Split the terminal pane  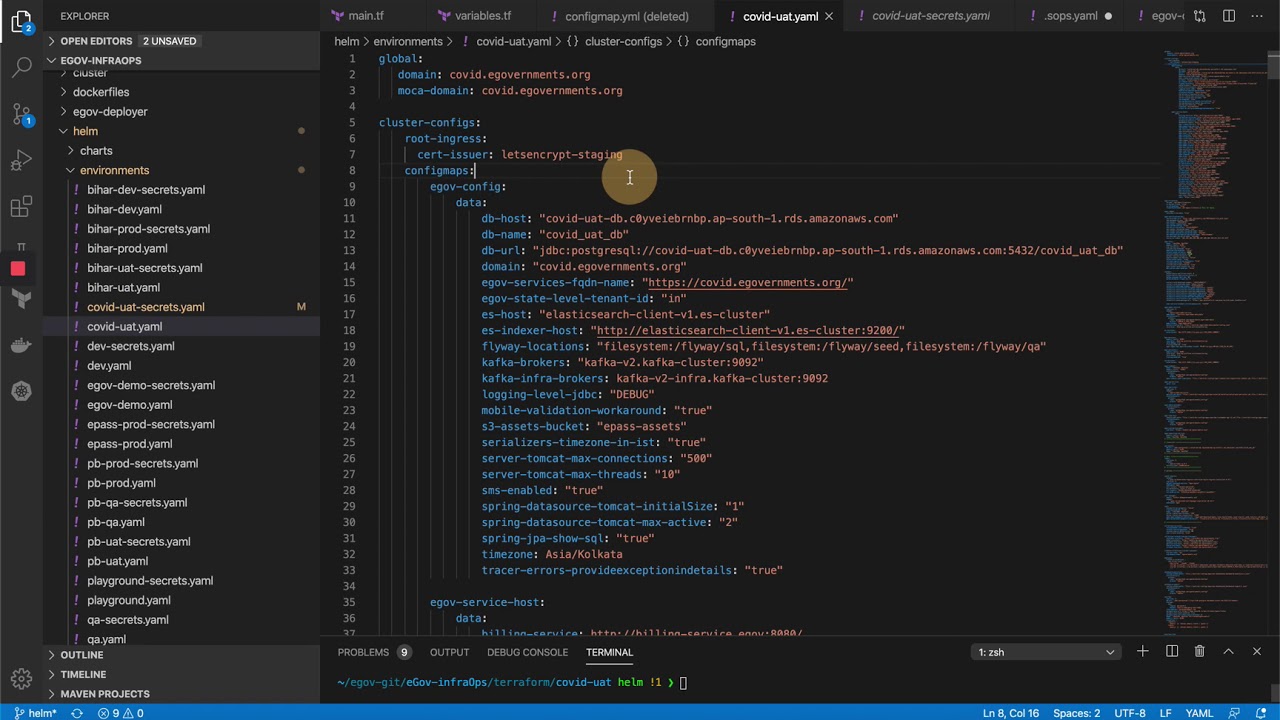1171,652
